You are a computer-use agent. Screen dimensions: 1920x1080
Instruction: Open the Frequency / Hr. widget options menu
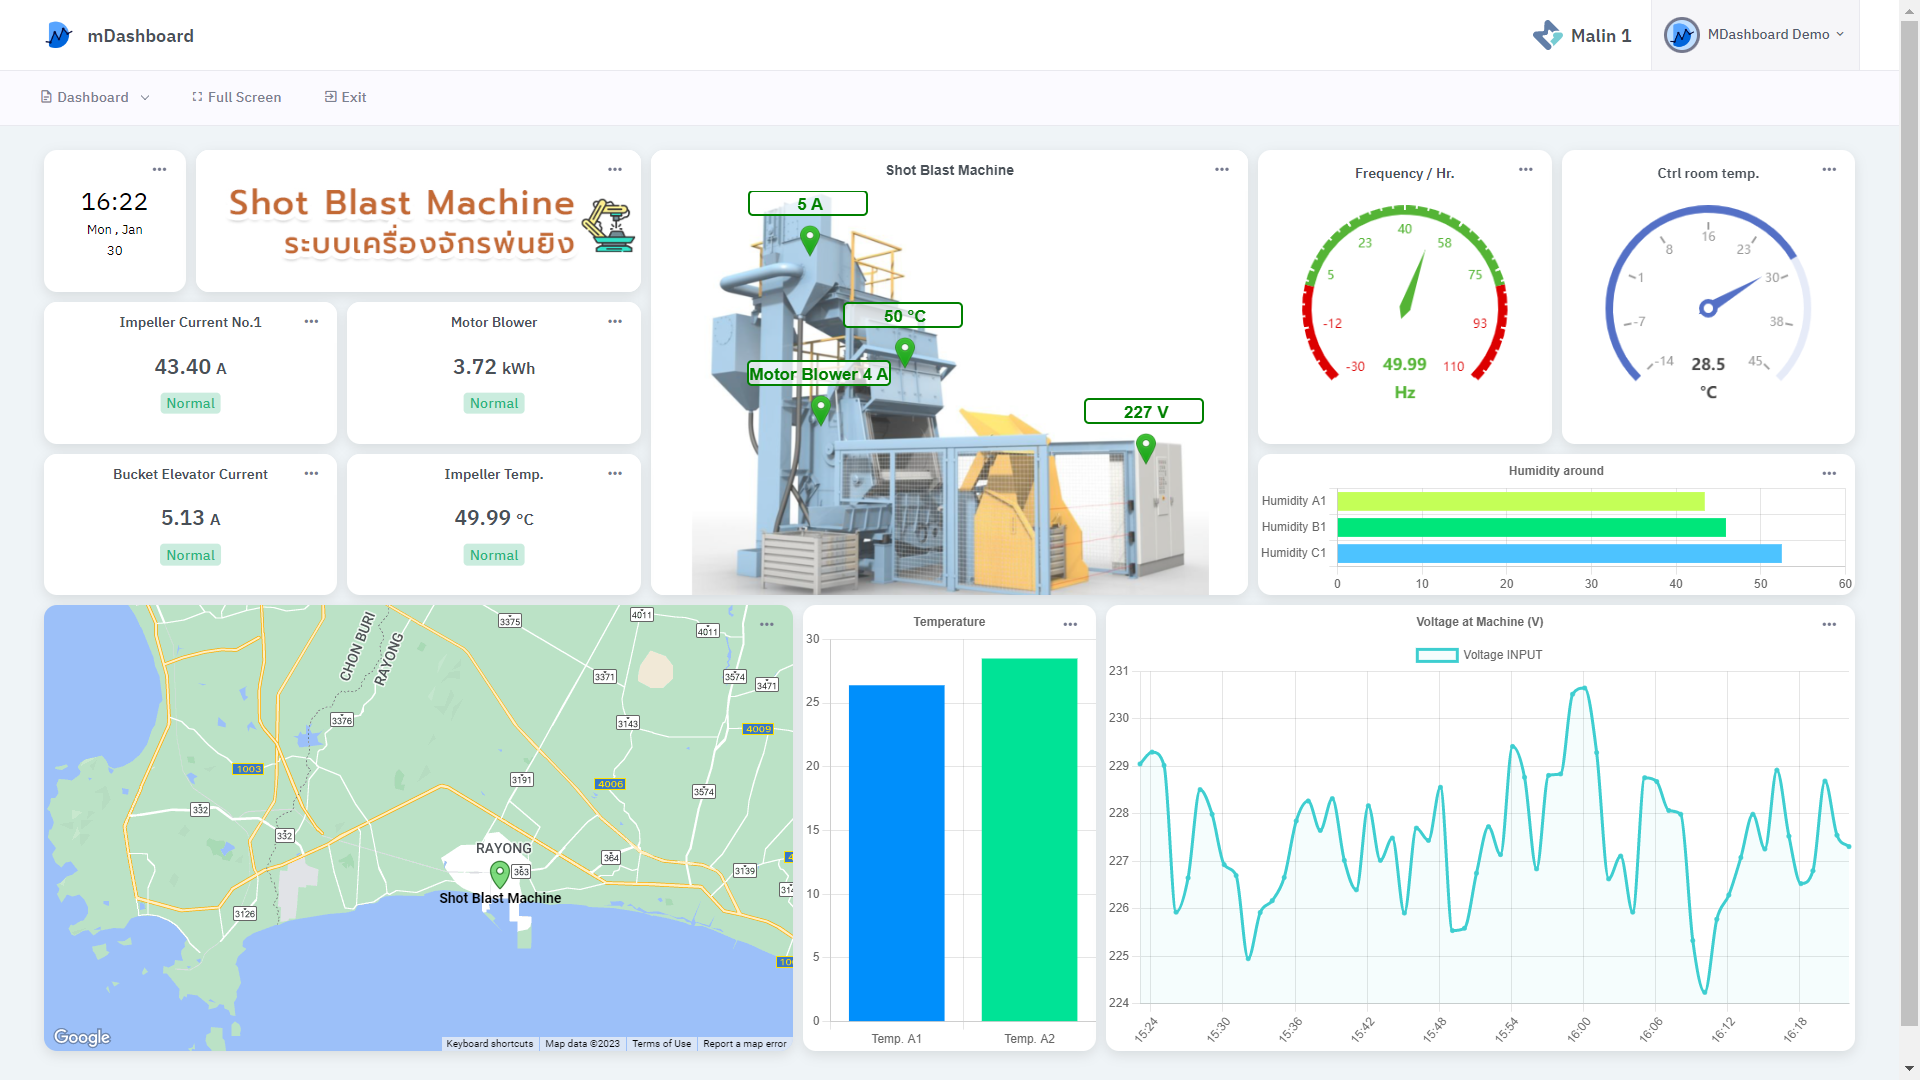pyautogui.click(x=1525, y=169)
